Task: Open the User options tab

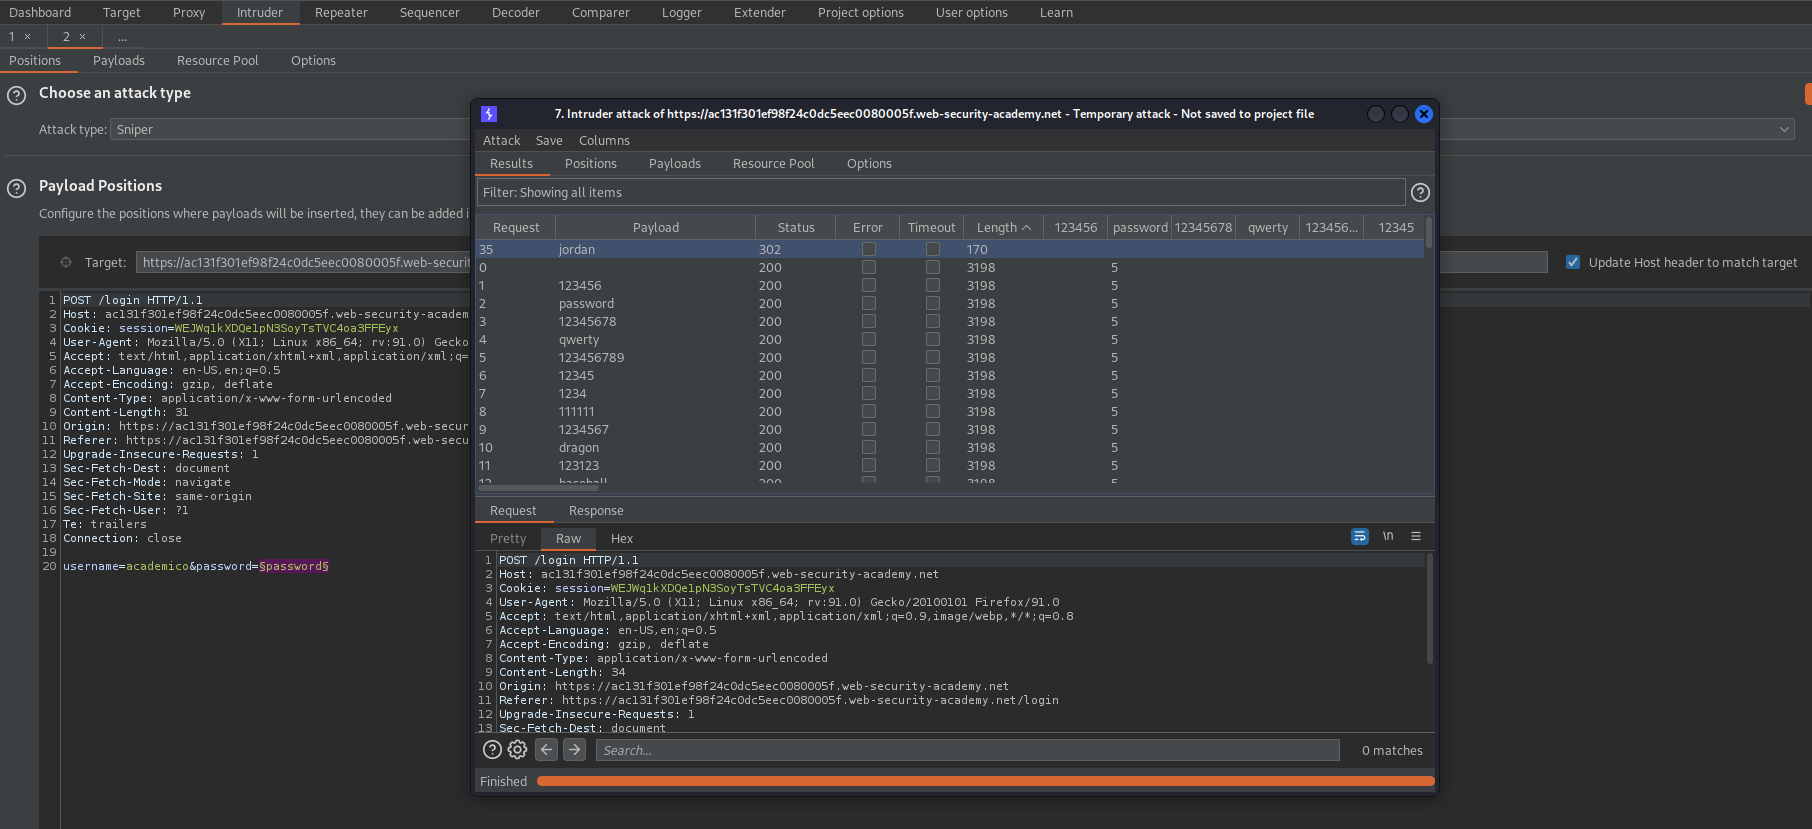Action: [x=971, y=13]
